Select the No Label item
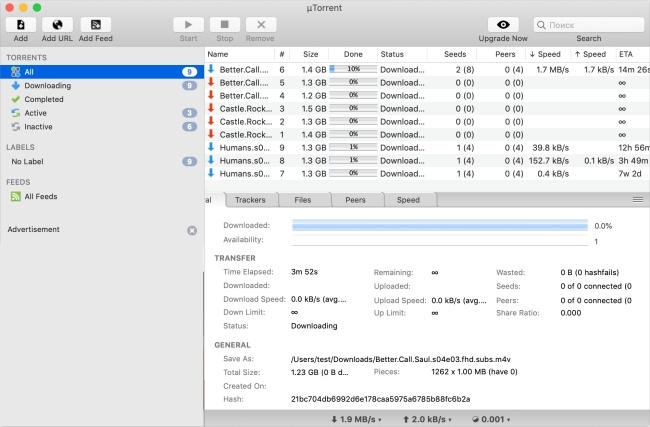This screenshot has width=650, height=427. (x=102, y=161)
